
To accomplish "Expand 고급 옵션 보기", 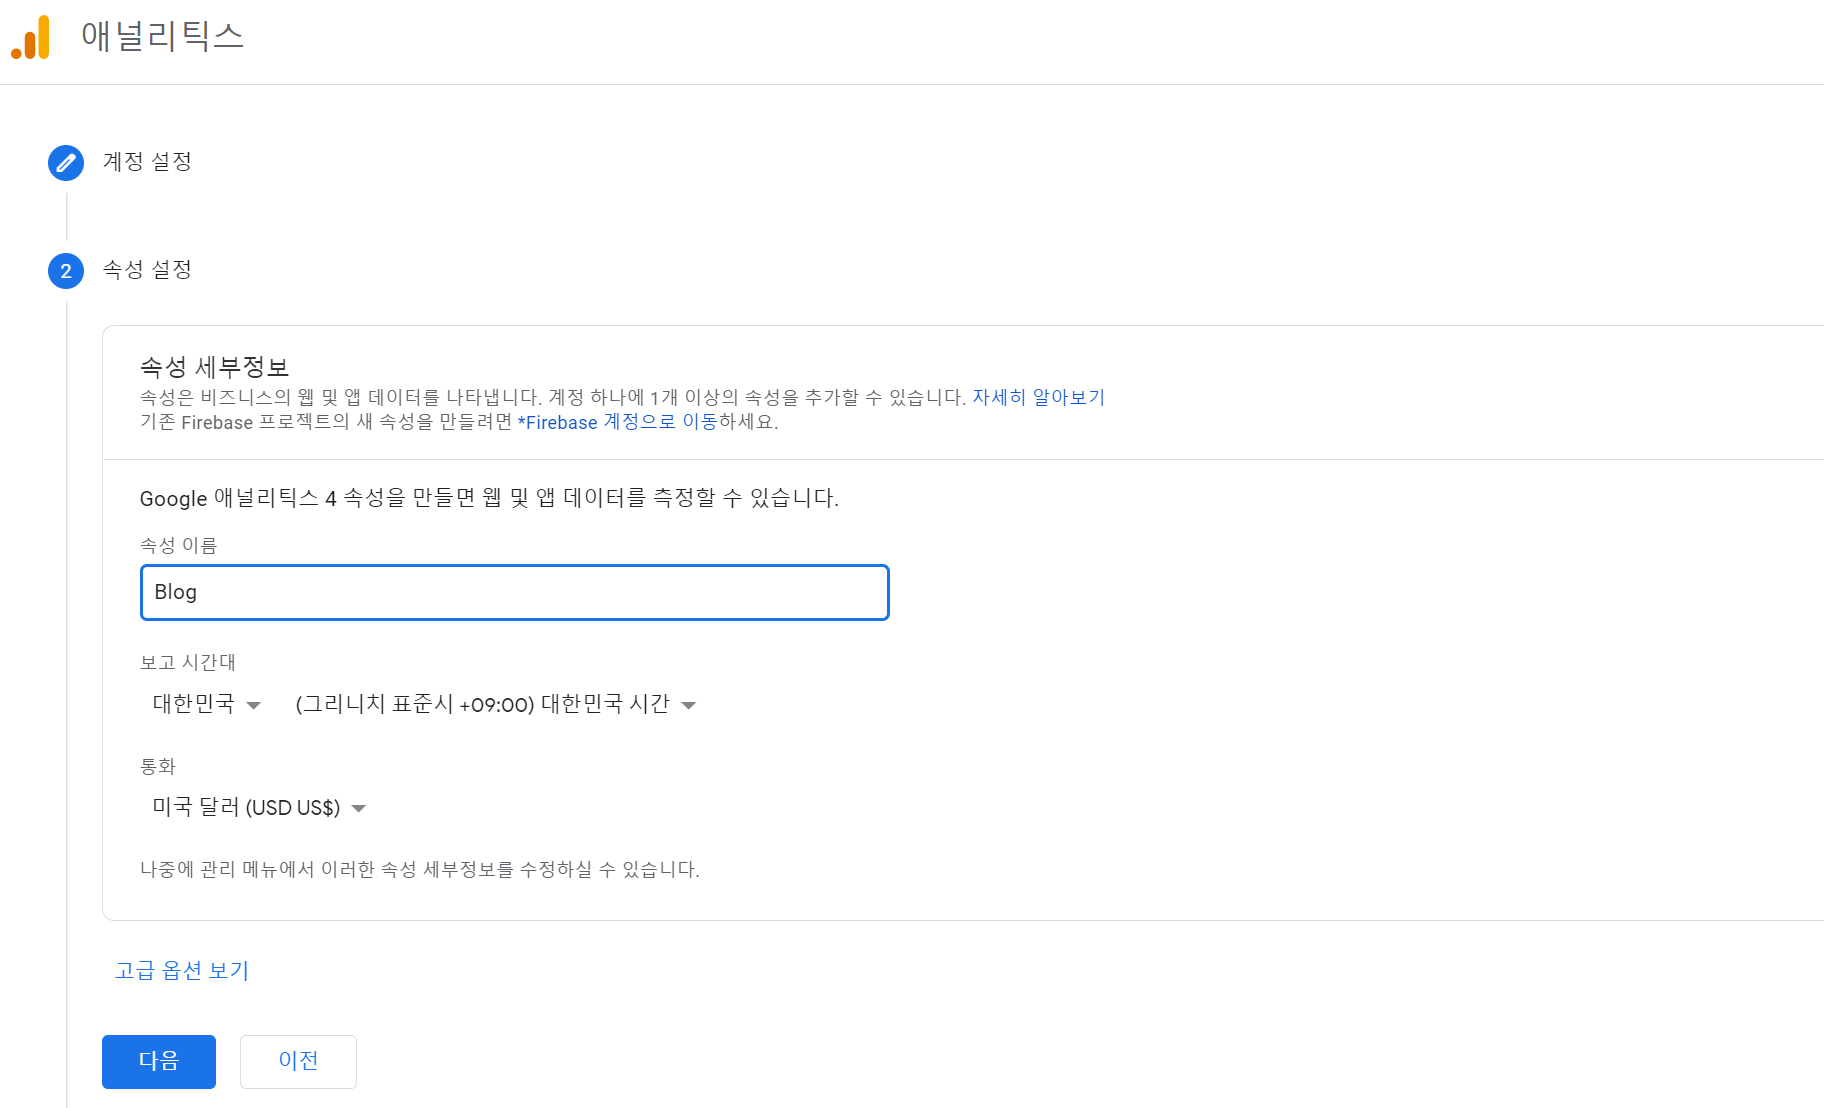I will pos(182,970).
